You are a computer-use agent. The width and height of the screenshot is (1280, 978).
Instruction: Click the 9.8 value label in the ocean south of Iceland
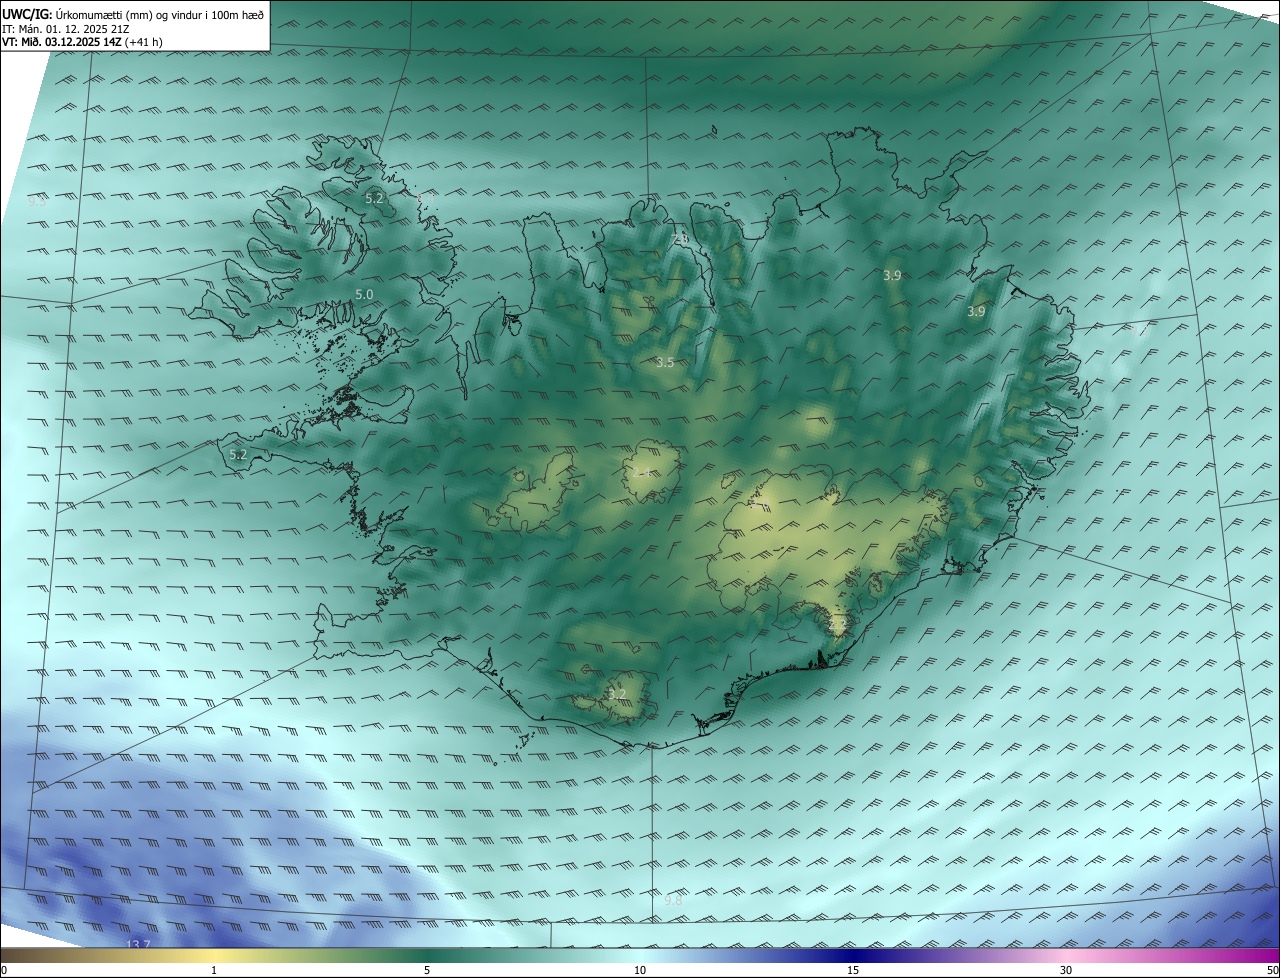tap(673, 900)
